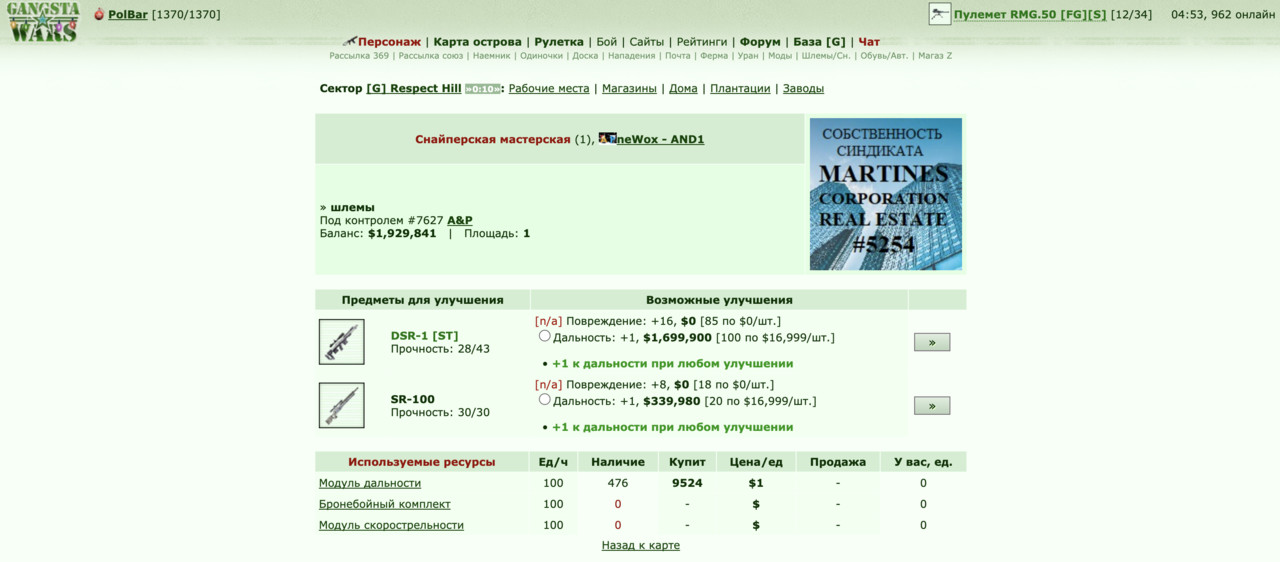The width and height of the screenshot is (1280, 562).
Task: Open Плантации sector link
Action: 740,88
